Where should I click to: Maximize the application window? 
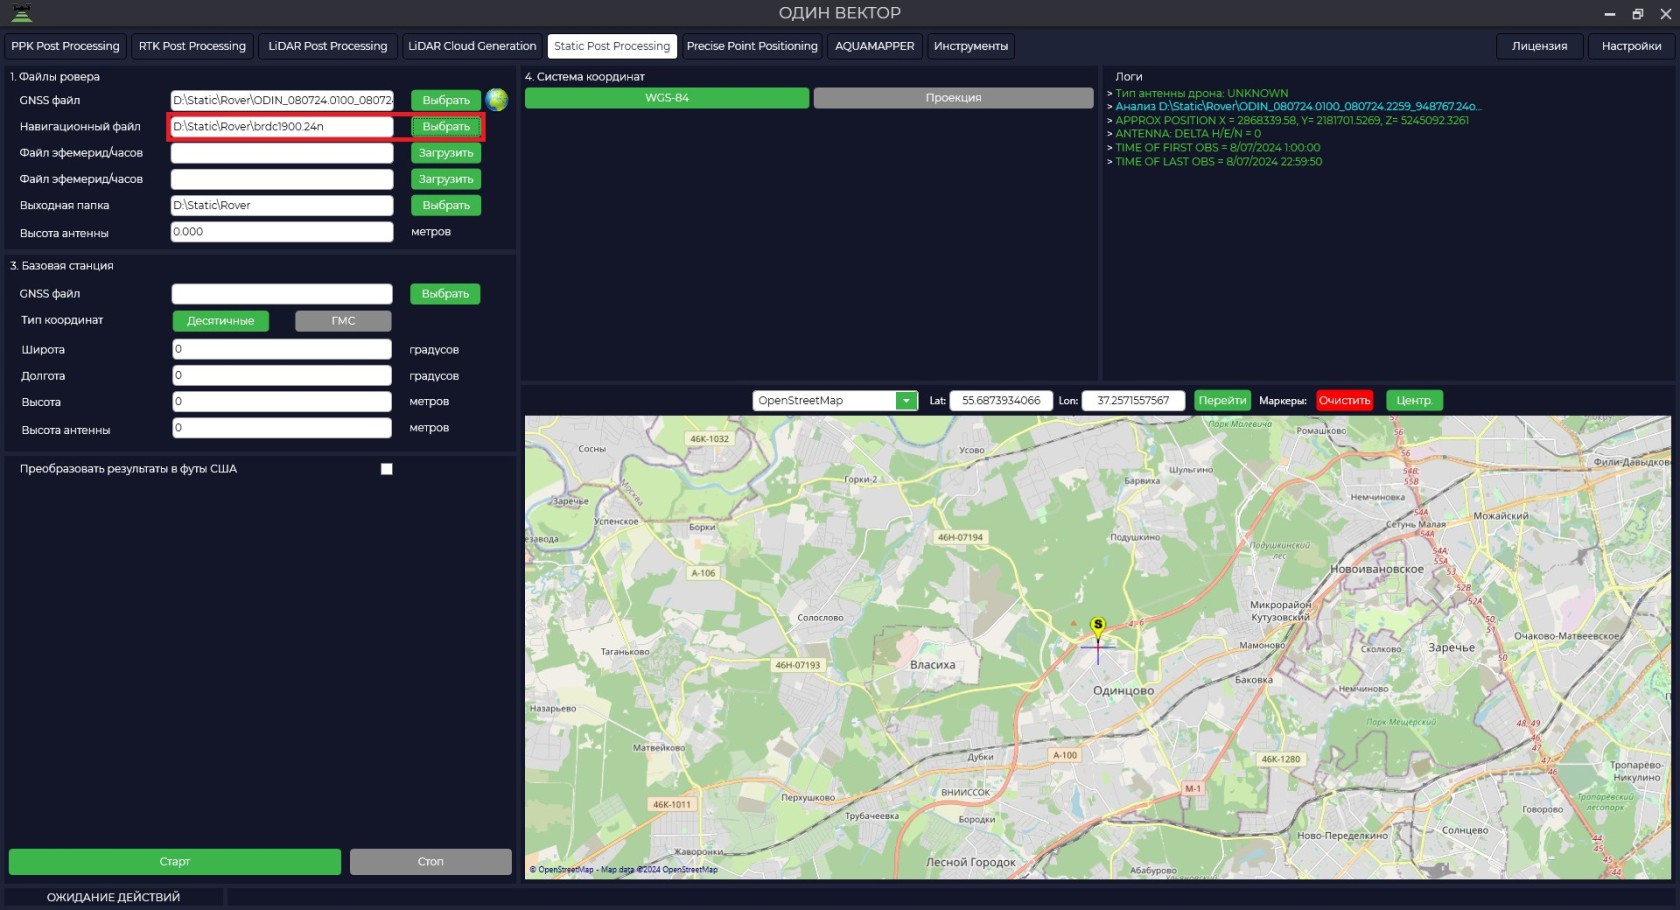click(1637, 14)
